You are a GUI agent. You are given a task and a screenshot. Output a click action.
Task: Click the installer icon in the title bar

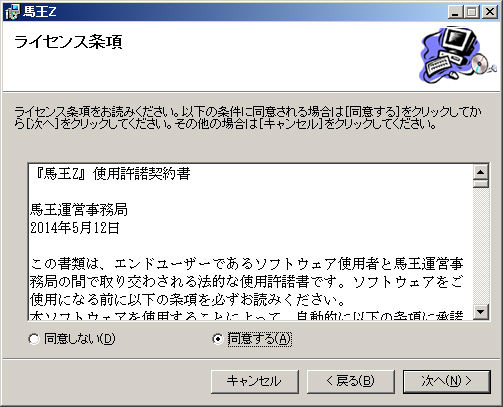tap(12, 12)
